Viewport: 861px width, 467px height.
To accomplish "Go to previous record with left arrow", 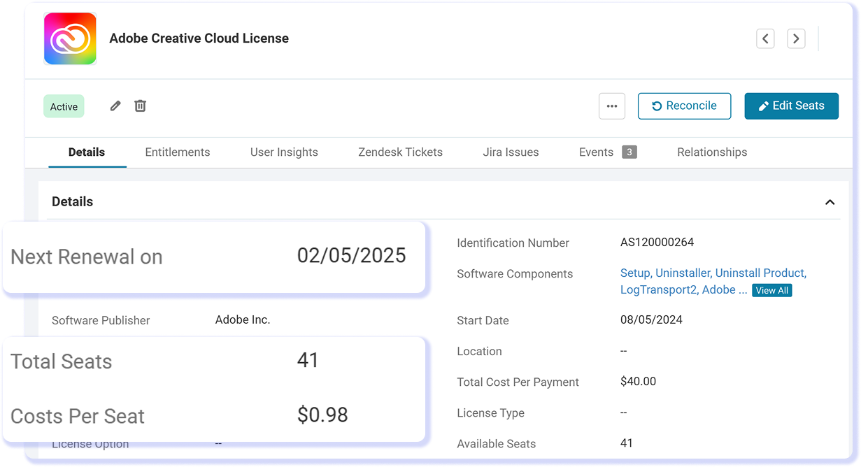I will (x=765, y=38).
